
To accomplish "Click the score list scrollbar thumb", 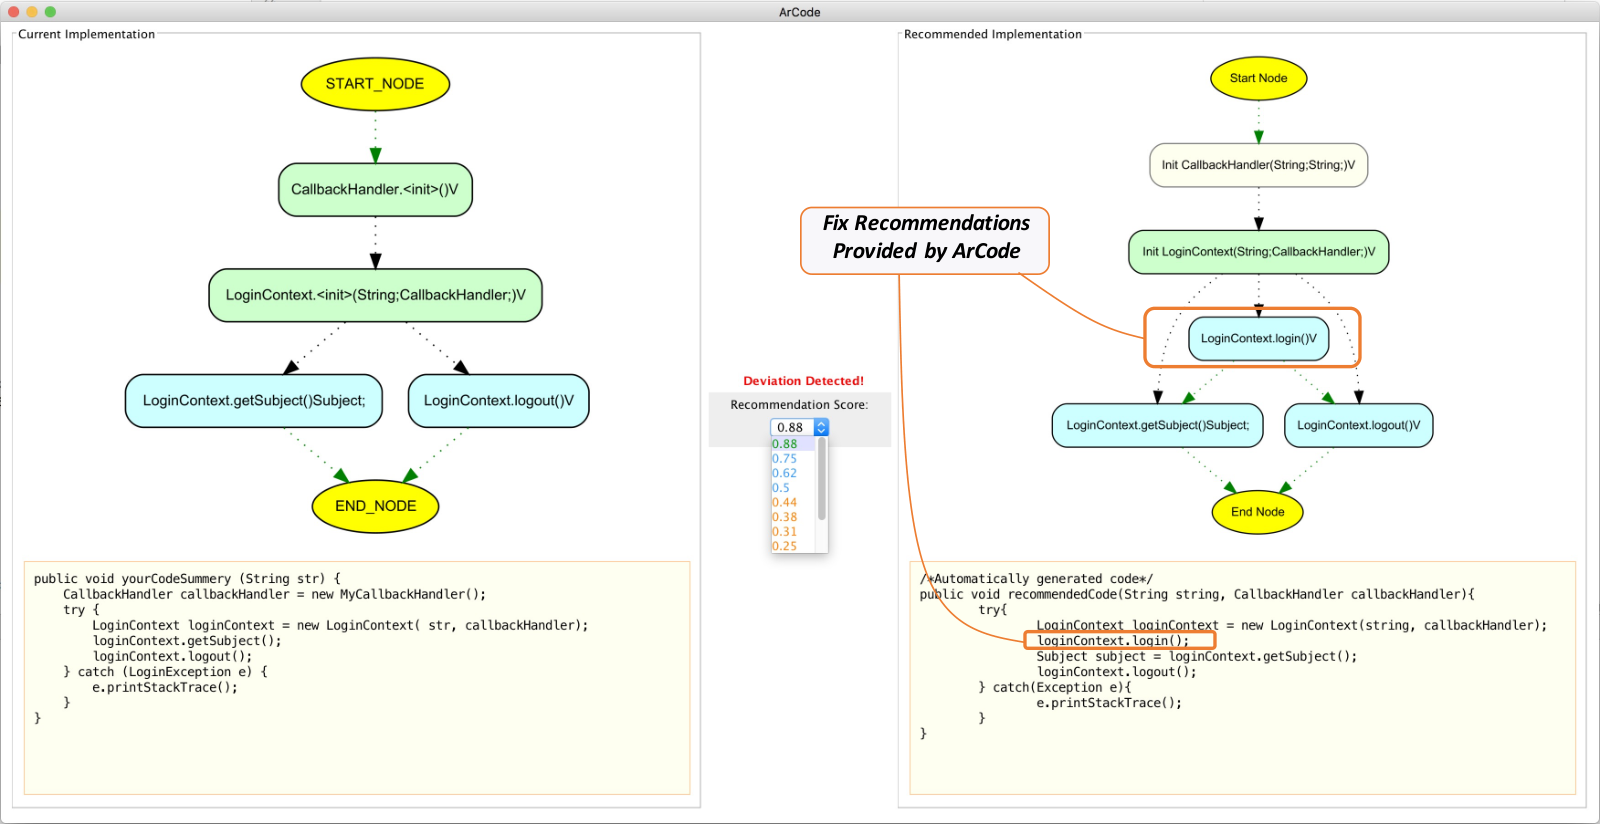I will (822, 479).
